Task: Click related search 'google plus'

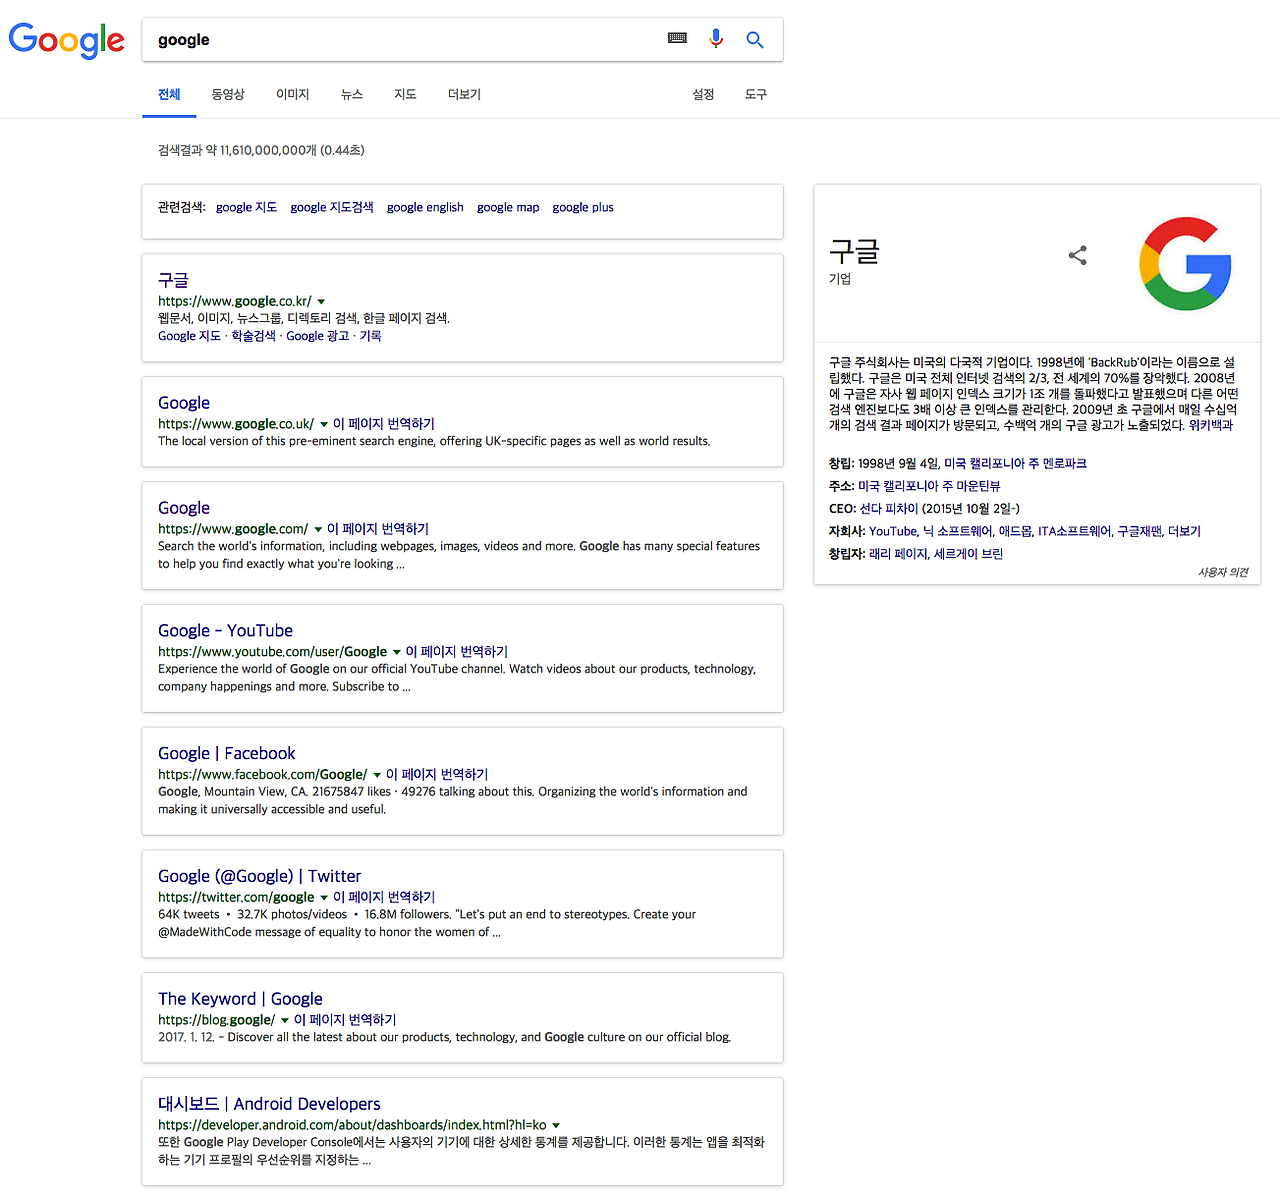Action: pos(583,207)
